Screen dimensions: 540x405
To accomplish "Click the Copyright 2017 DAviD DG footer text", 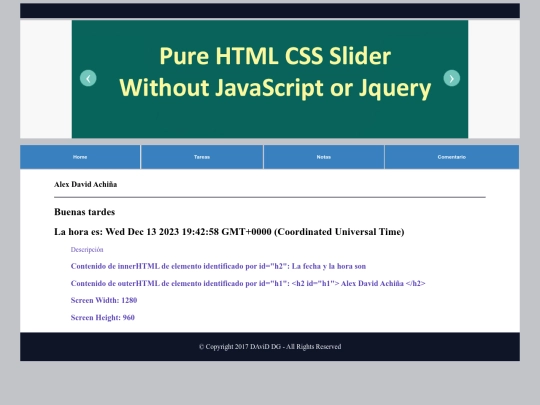I will [270, 347].
